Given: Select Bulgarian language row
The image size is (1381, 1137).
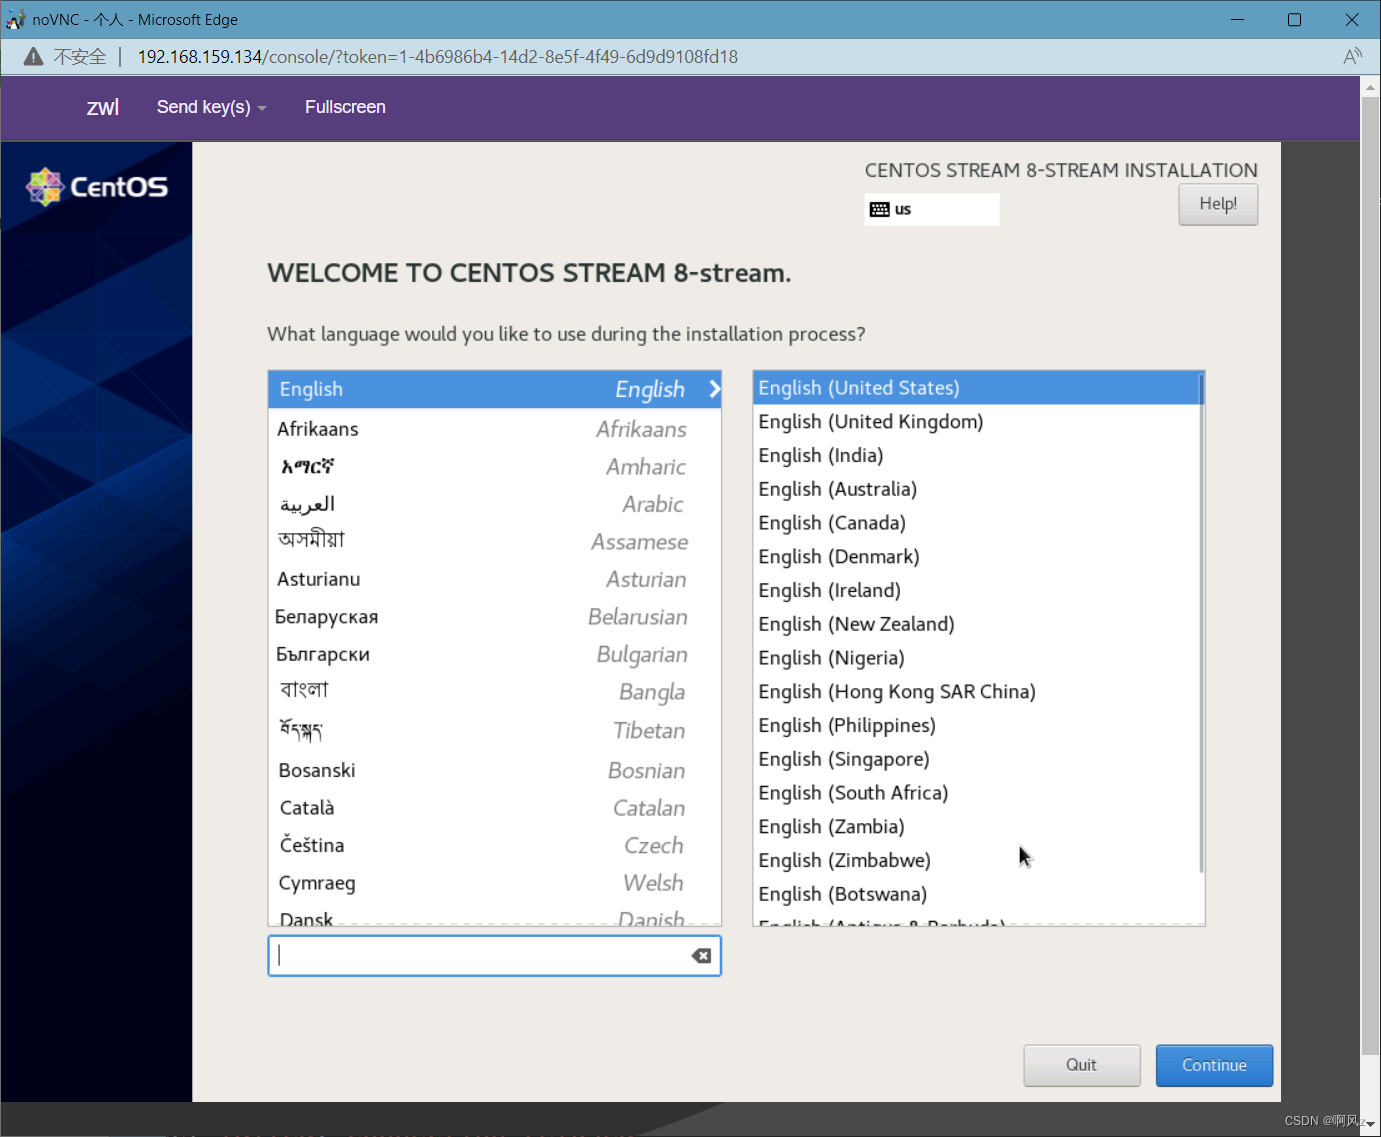Looking at the screenshot, I should pyautogui.click(x=495, y=655).
